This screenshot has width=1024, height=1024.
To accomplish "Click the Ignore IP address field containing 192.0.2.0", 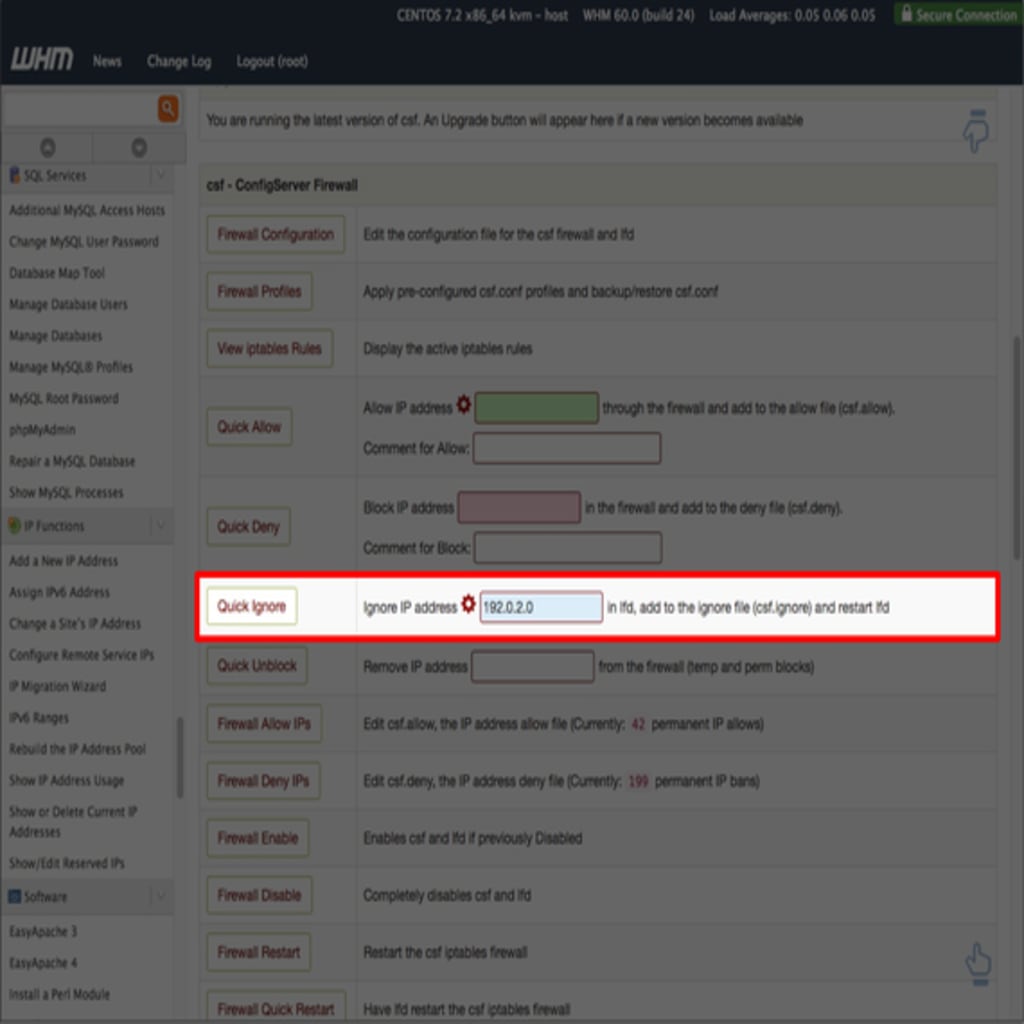I will 541,607.
